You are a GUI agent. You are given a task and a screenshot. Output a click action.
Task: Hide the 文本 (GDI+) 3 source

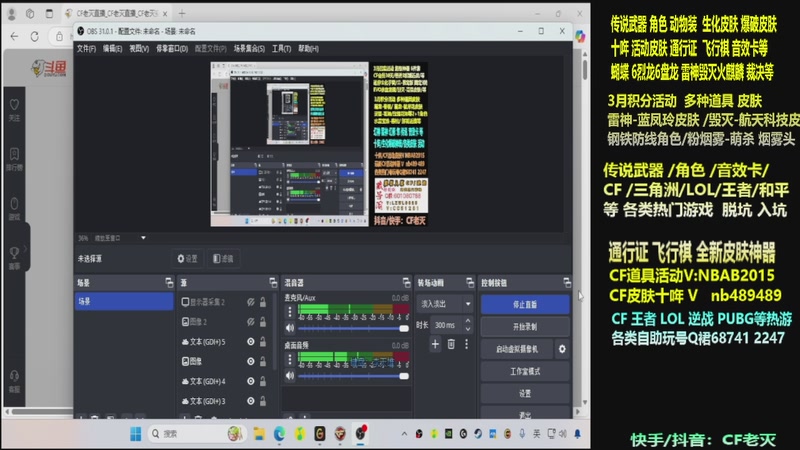click(x=251, y=401)
